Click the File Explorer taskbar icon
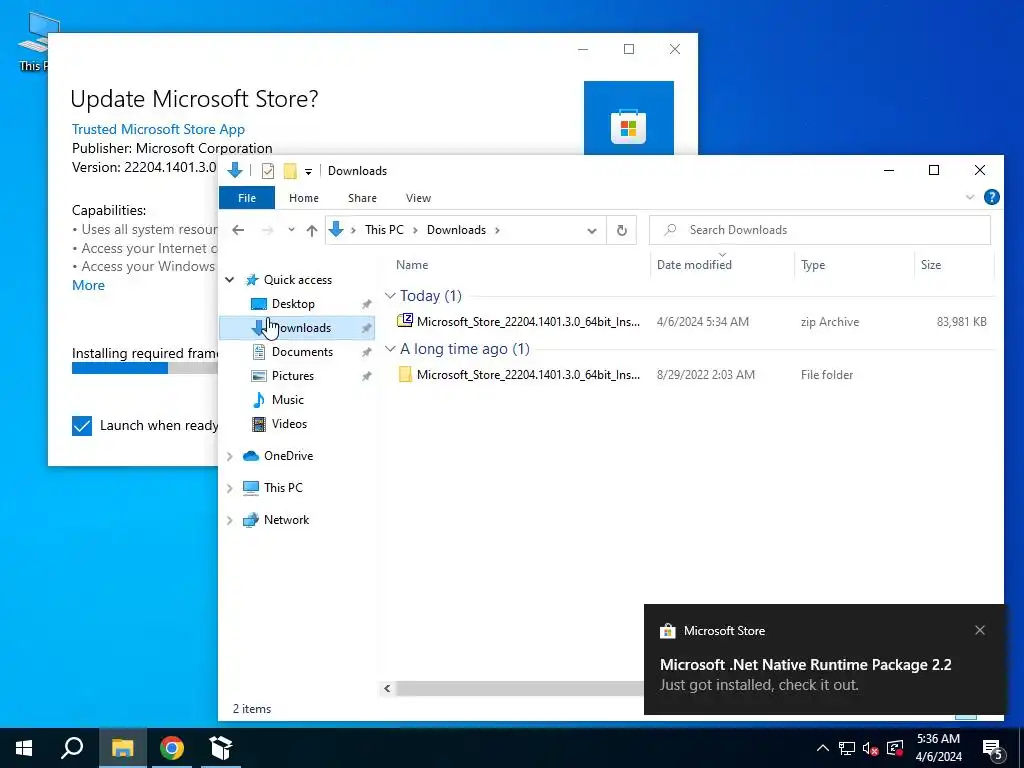The width and height of the screenshot is (1024, 768). tap(122, 748)
